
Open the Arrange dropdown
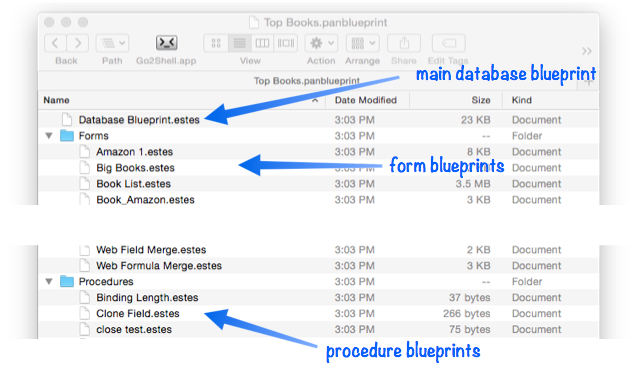[363, 43]
